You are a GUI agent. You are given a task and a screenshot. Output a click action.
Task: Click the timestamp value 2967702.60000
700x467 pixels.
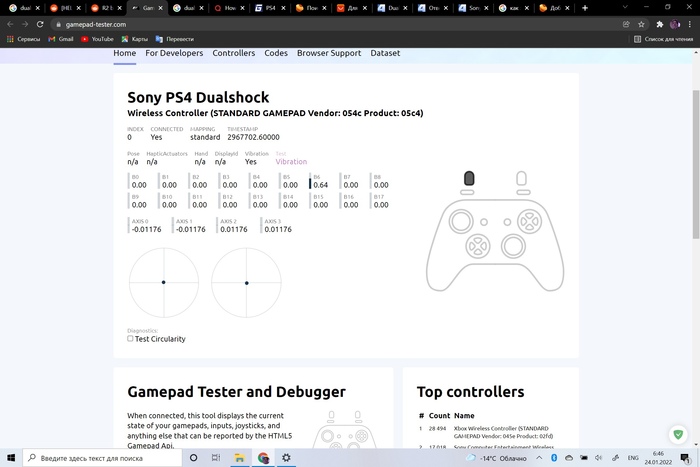click(x=254, y=137)
